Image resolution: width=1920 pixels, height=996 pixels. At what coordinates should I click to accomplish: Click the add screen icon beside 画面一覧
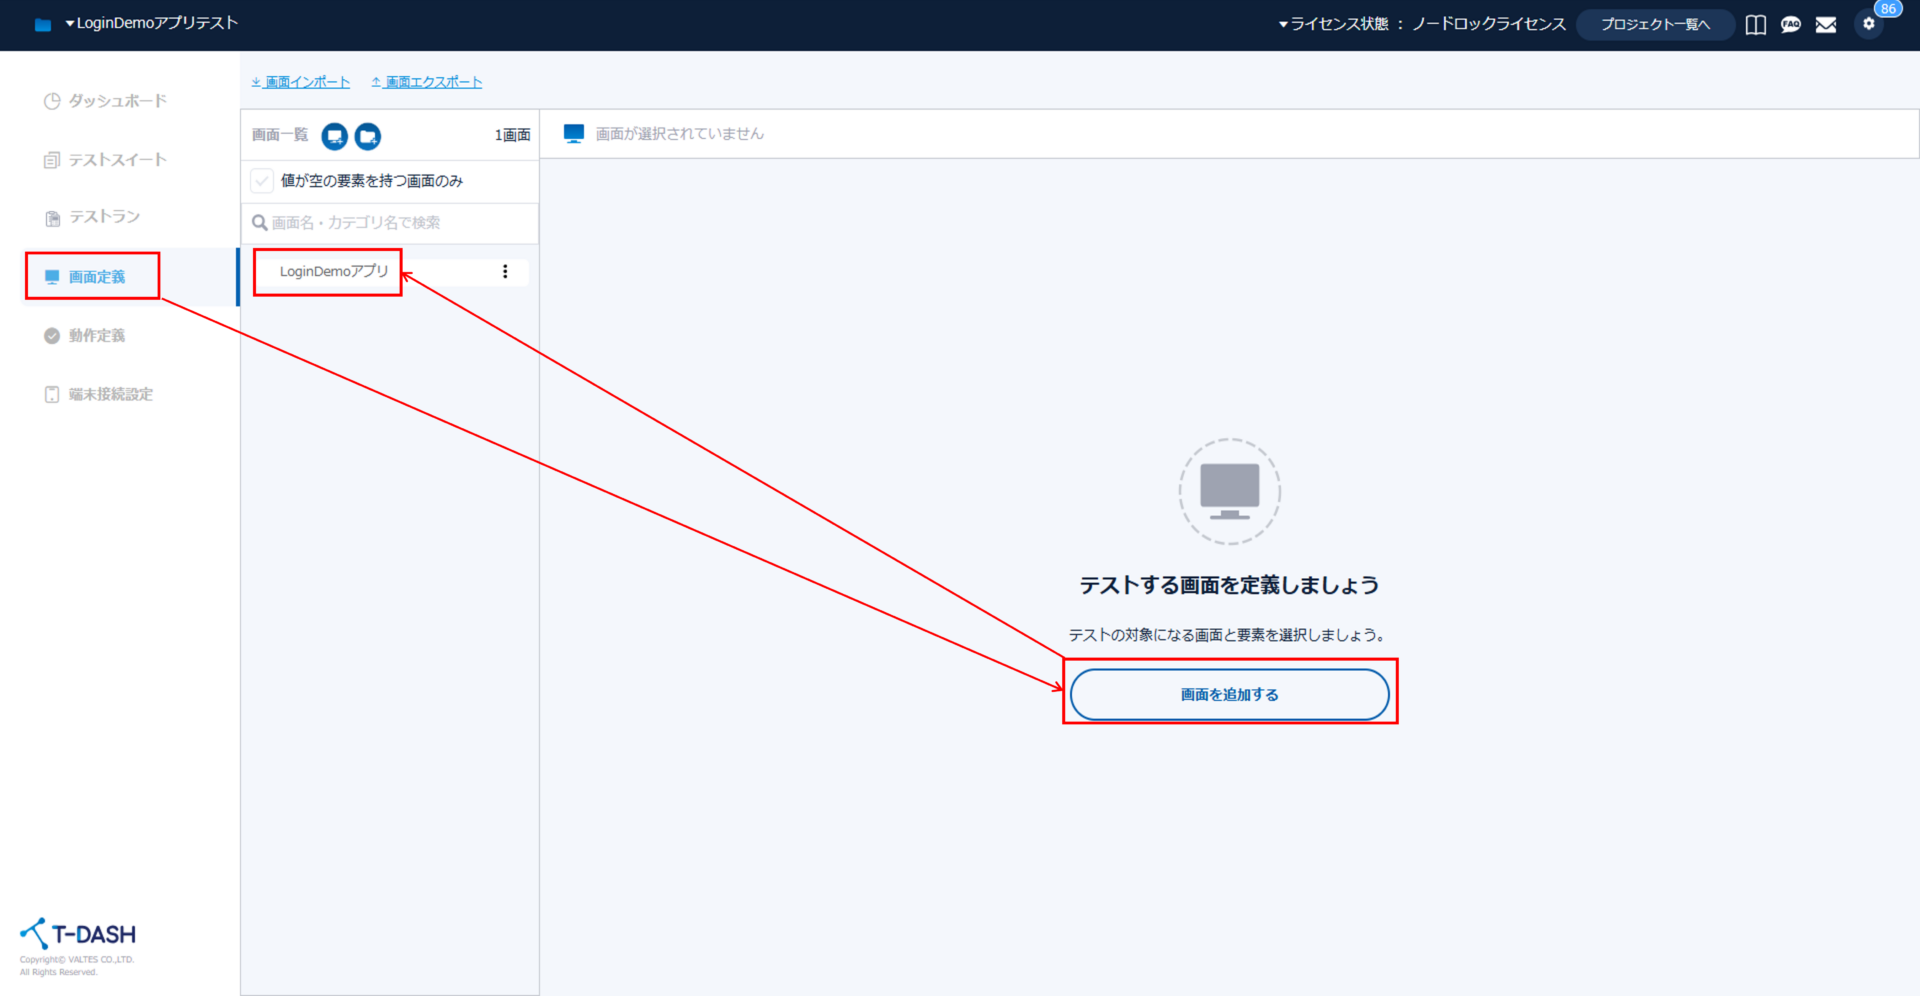pyautogui.click(x=334, y=136)
